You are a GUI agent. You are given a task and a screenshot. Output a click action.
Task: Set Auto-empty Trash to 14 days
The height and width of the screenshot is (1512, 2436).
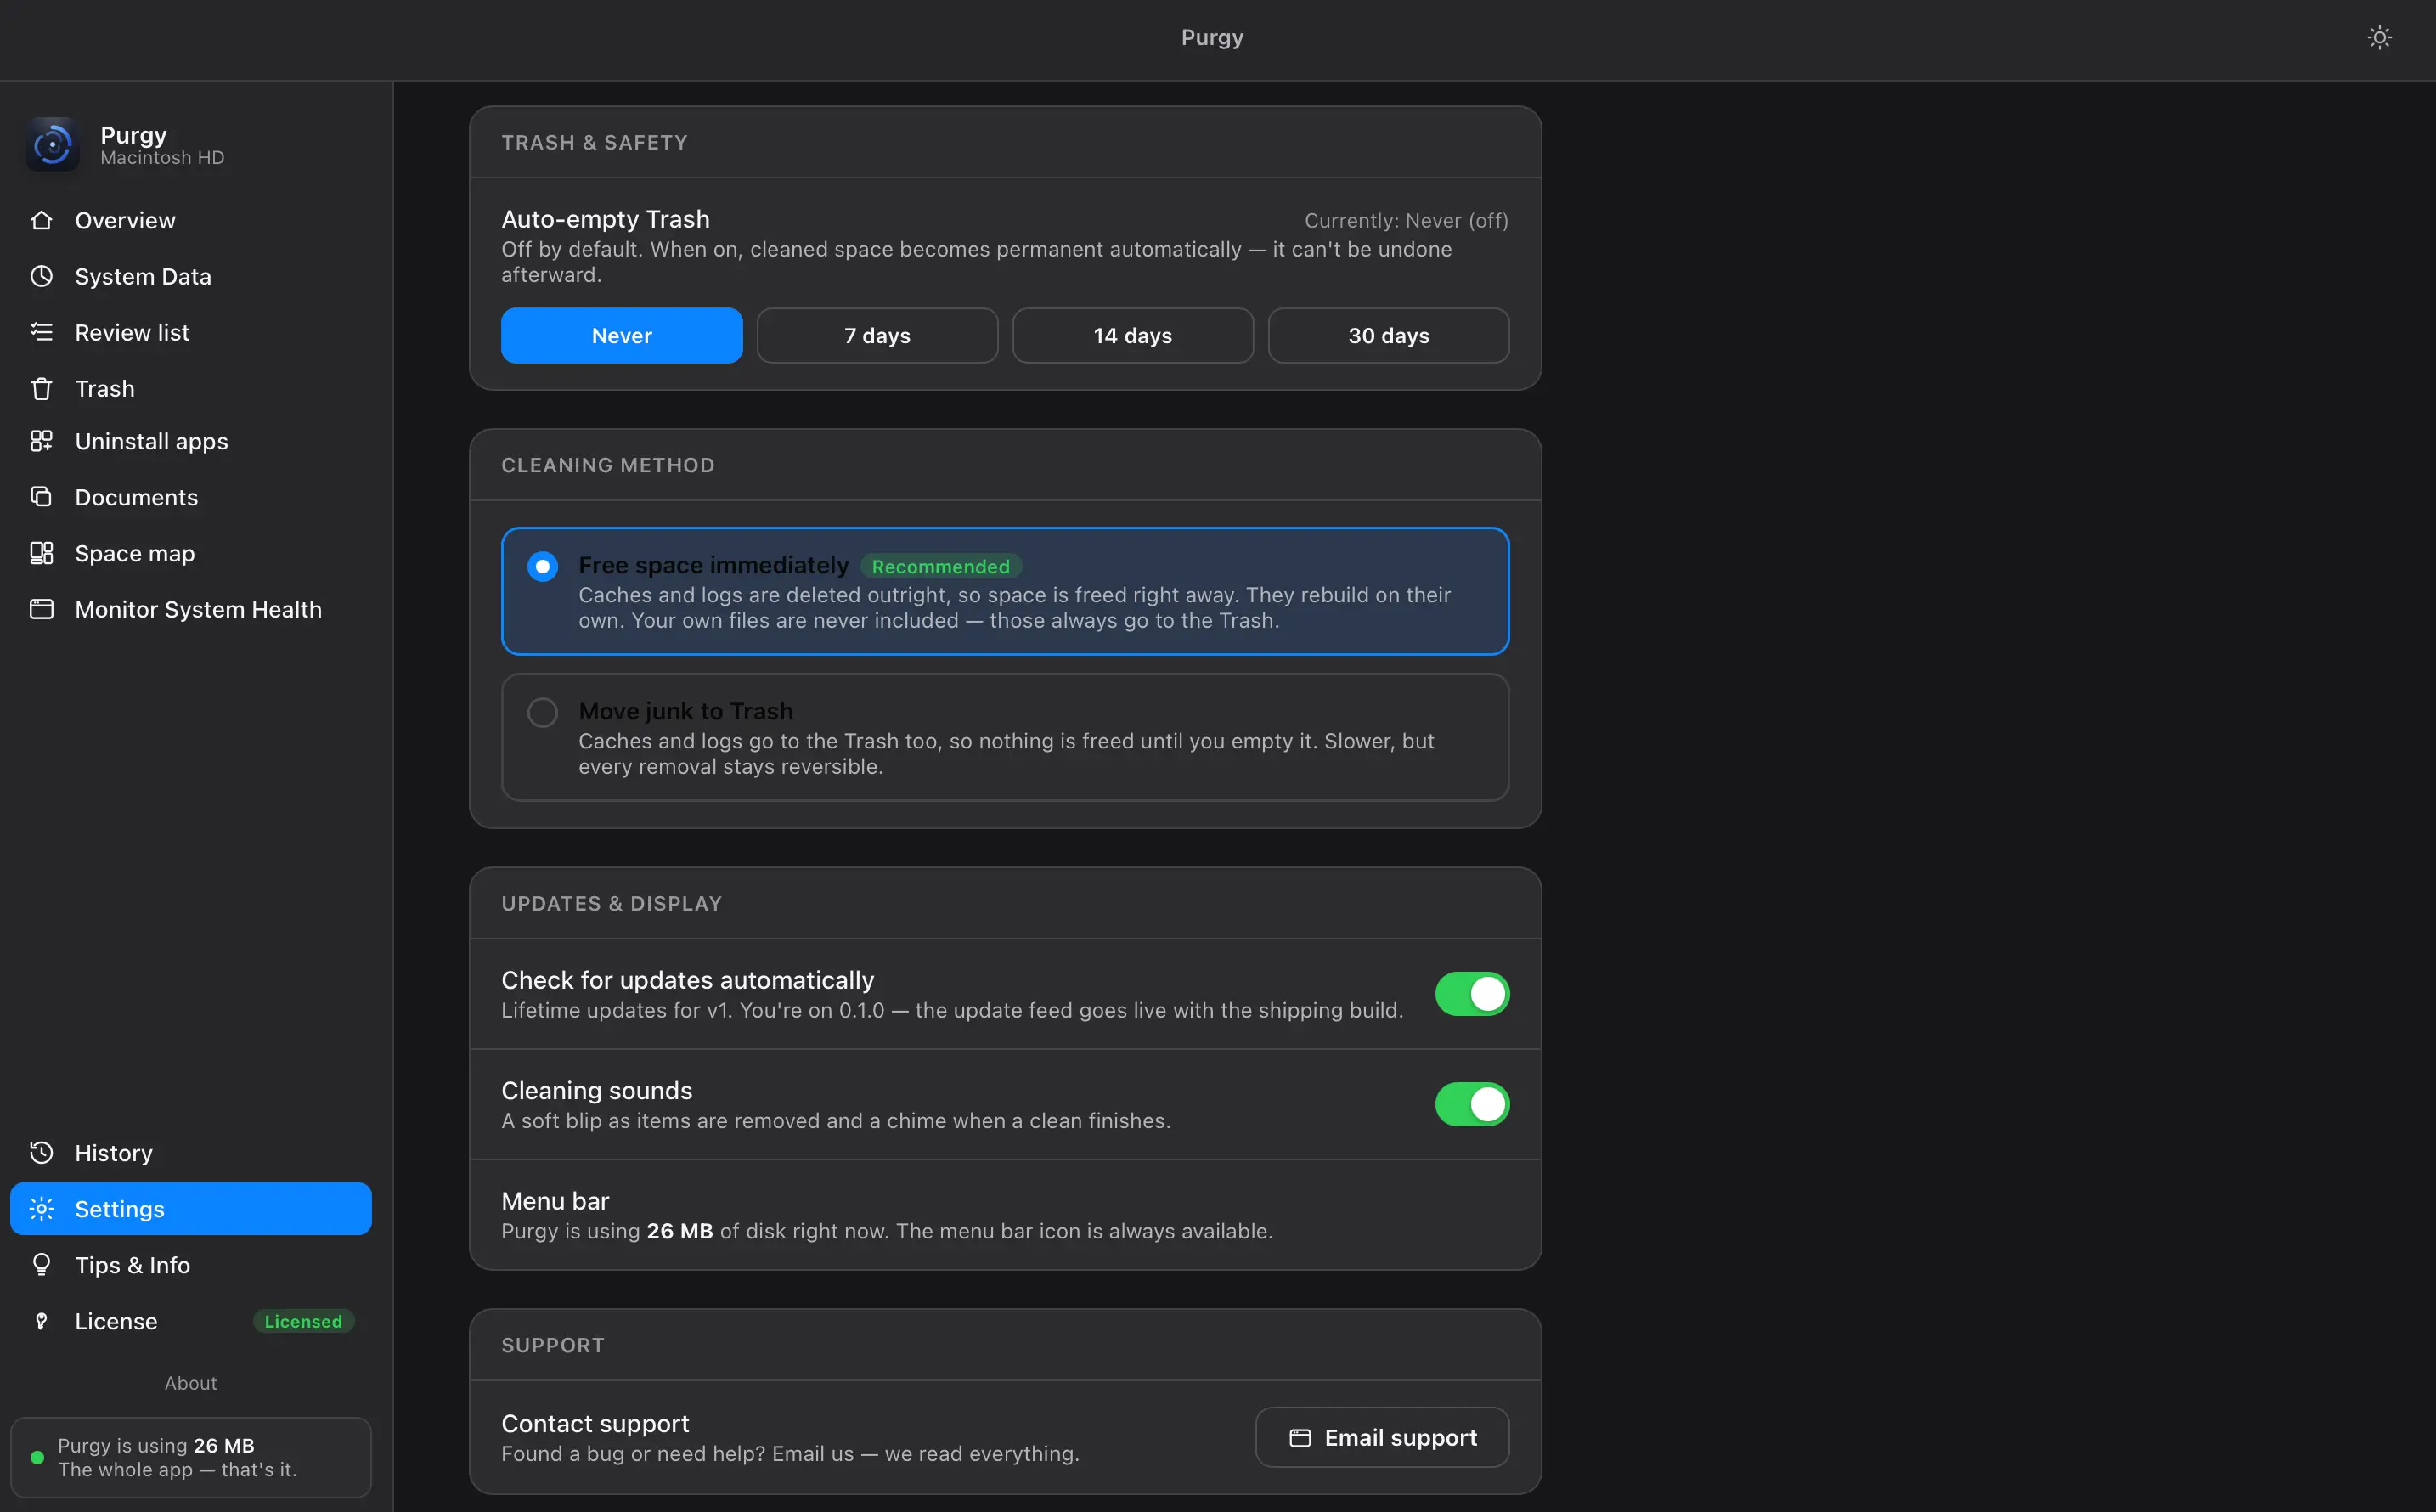coord(1133,336)
